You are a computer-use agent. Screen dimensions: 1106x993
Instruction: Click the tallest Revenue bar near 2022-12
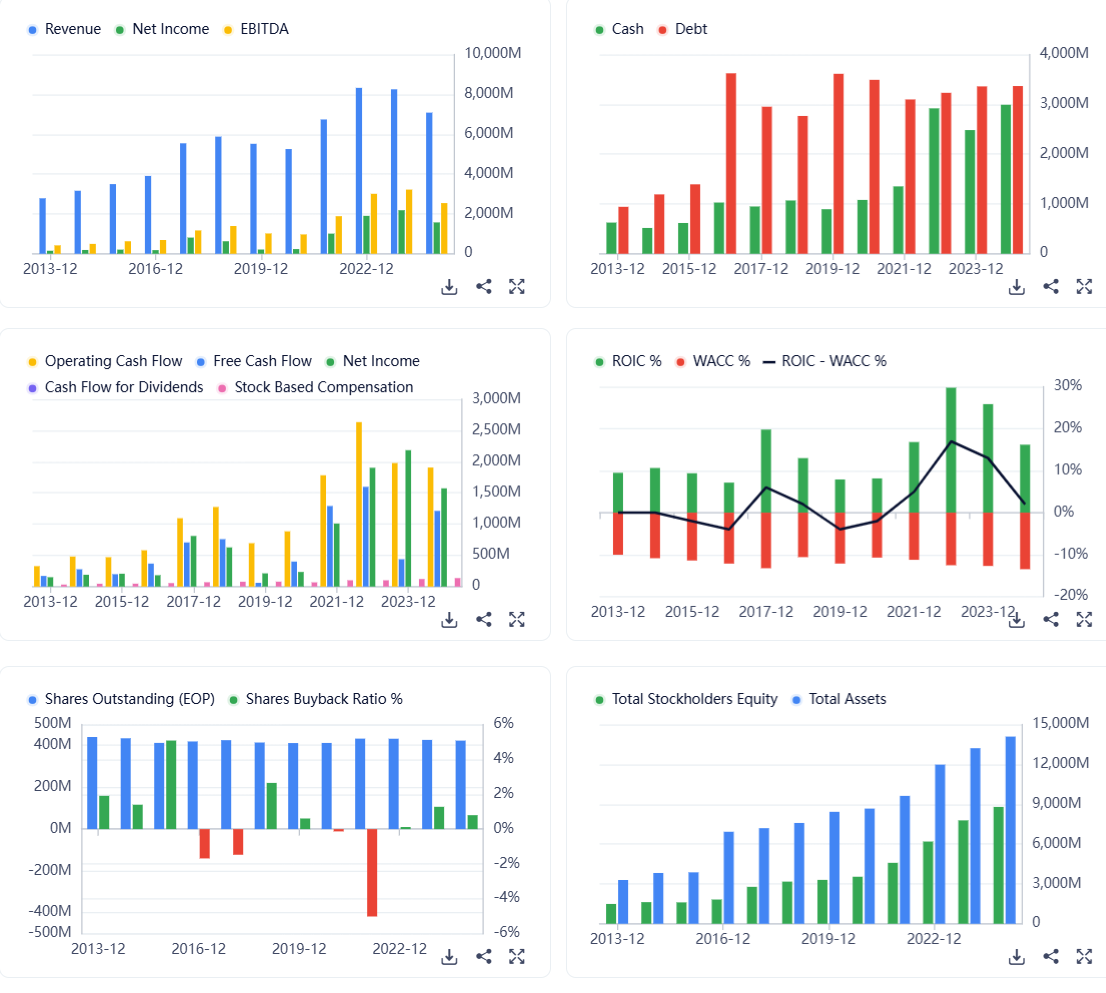[x=359, y=171]
